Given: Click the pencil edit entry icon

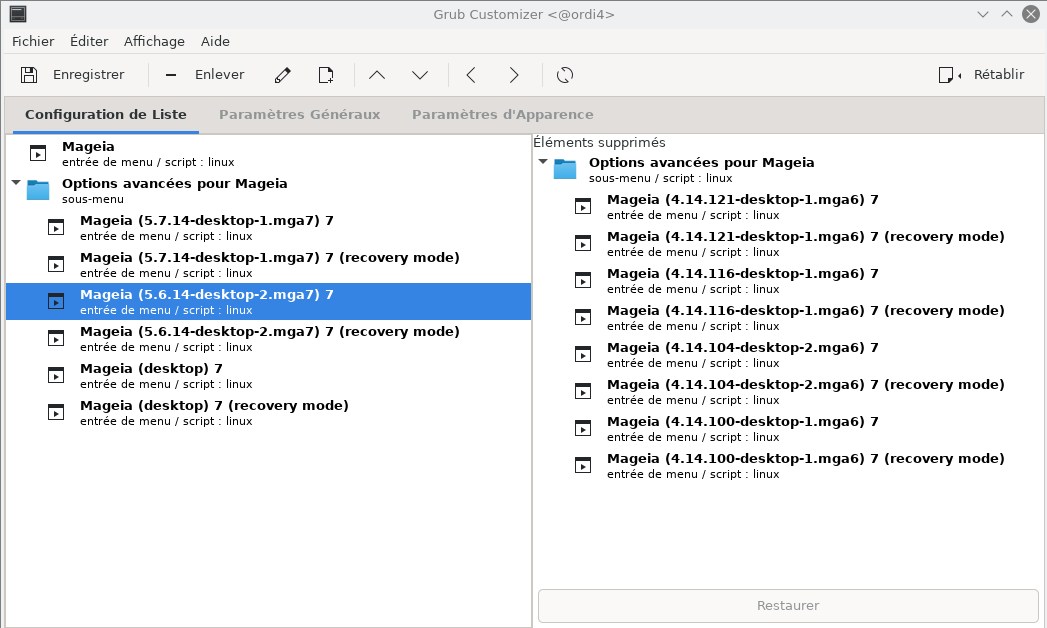Looking at the screenshot, I should coord(282,75).
